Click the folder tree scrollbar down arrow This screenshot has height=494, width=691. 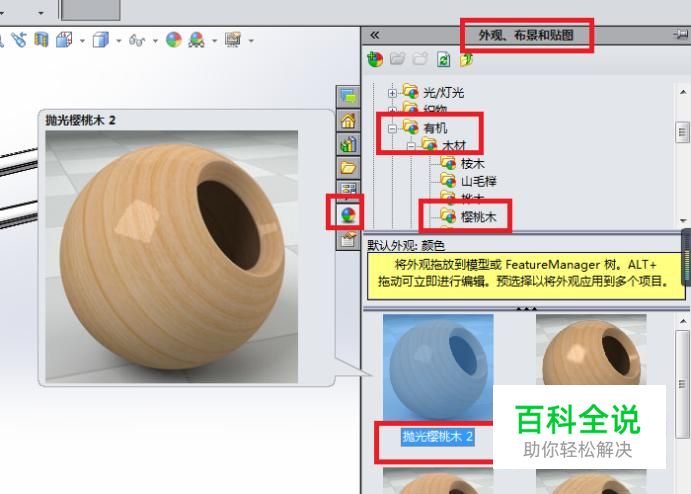pyautogui.click(x=683, y=221)
